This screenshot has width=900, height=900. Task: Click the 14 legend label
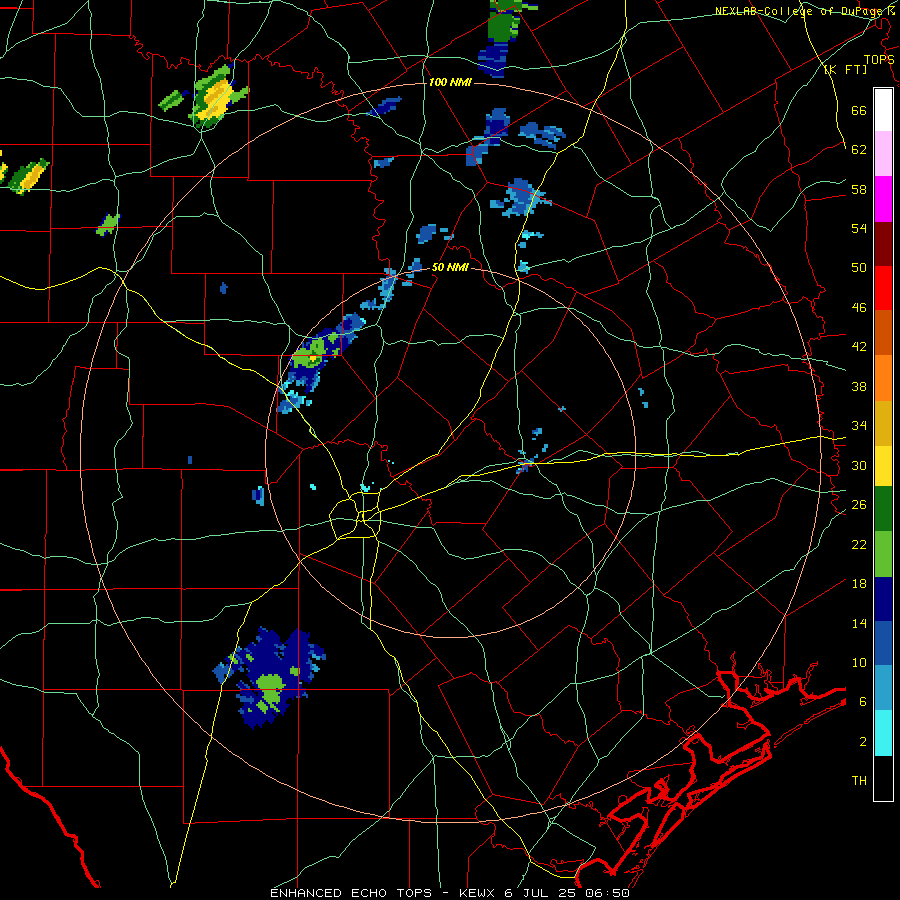point(859,623)
